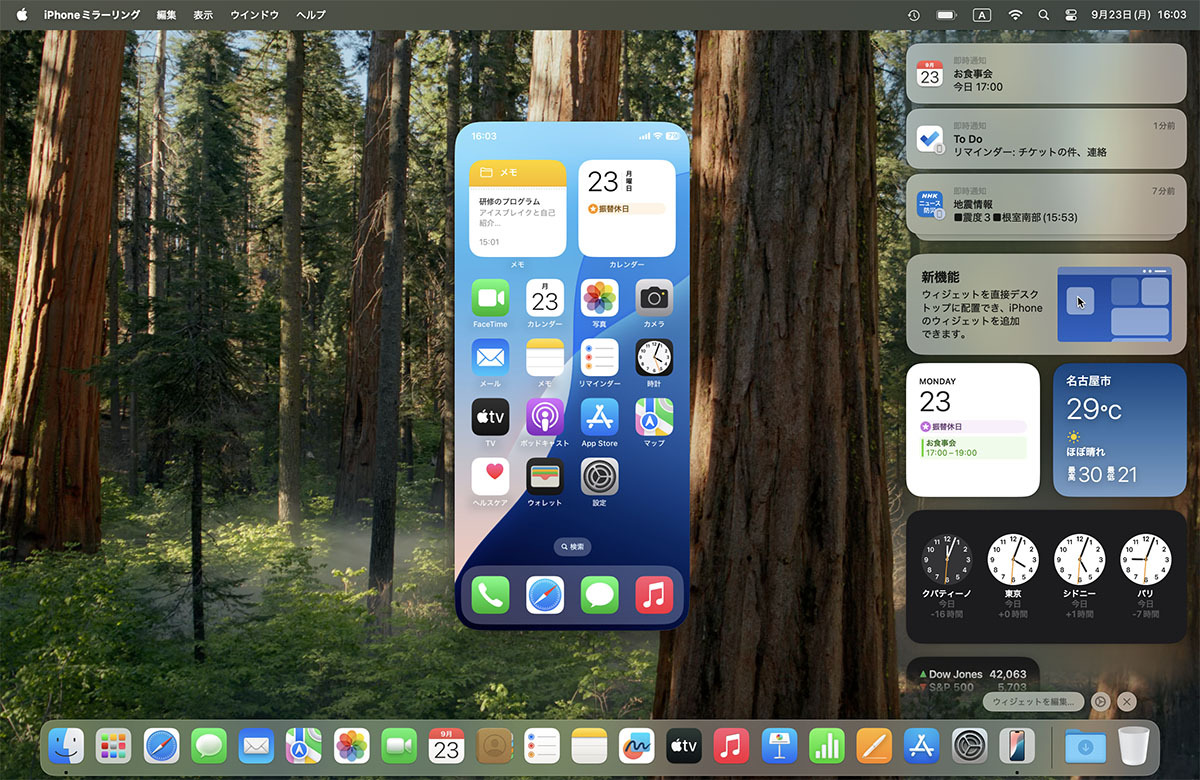The width and height of the screenshot is (1200, 780).
Task: Open System Settings from the Mac Dock
Action: (969, 746)
